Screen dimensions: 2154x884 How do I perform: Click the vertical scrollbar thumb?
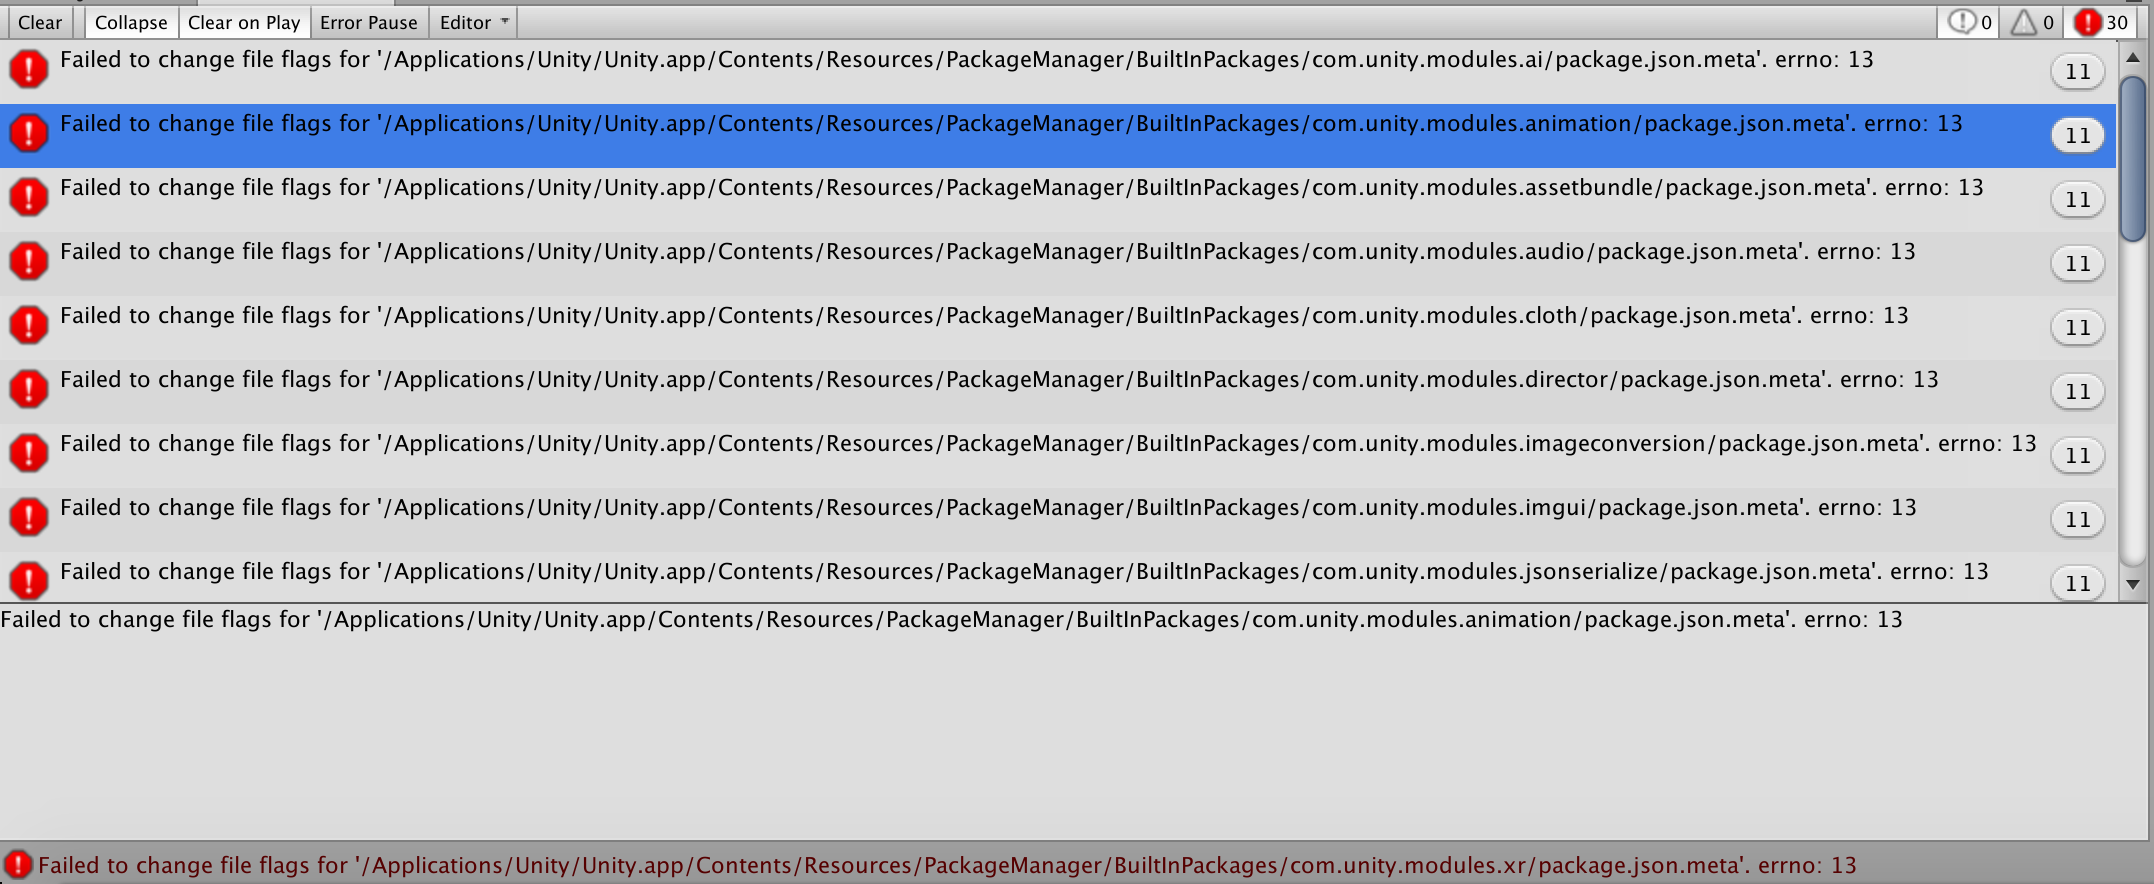coord(2132,158)
